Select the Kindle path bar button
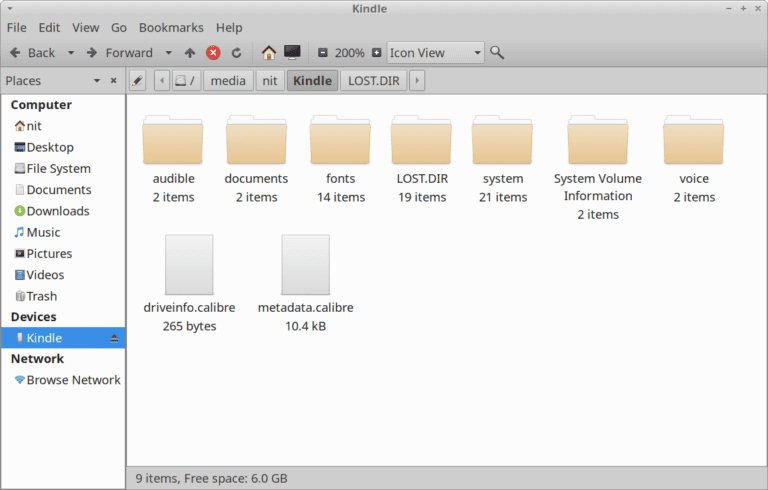 pyautogui.click(x=312, y=81)
